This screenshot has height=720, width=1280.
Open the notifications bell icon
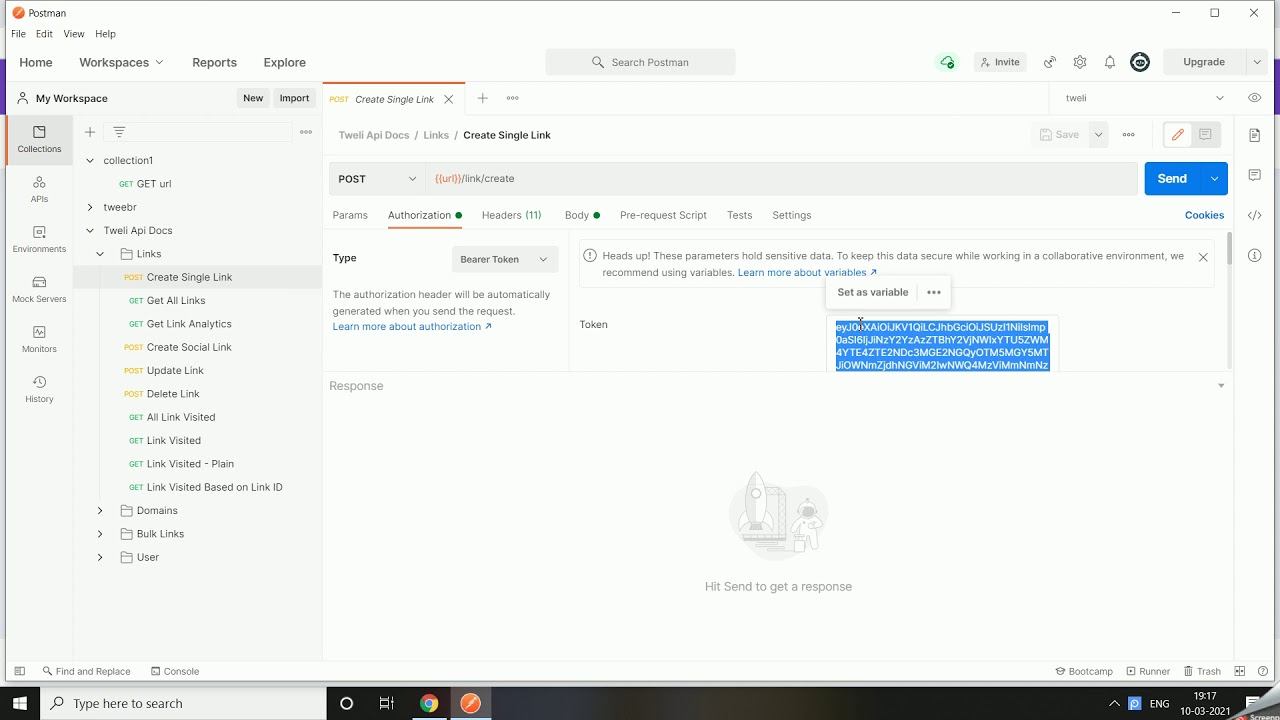(x=1110, y=62)
